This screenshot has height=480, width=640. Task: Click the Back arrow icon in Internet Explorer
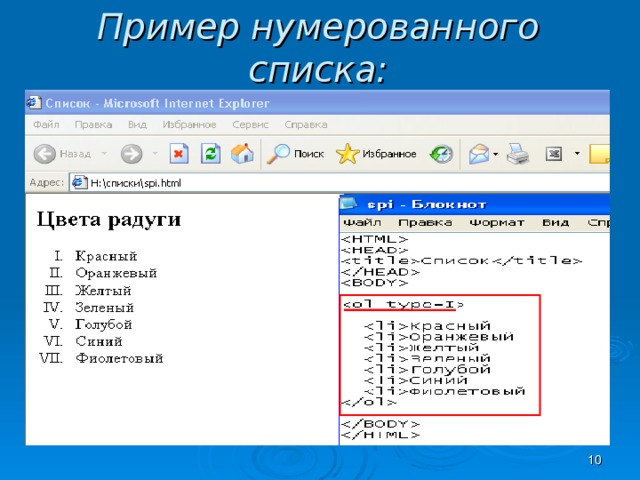click(x=44, y=154)
